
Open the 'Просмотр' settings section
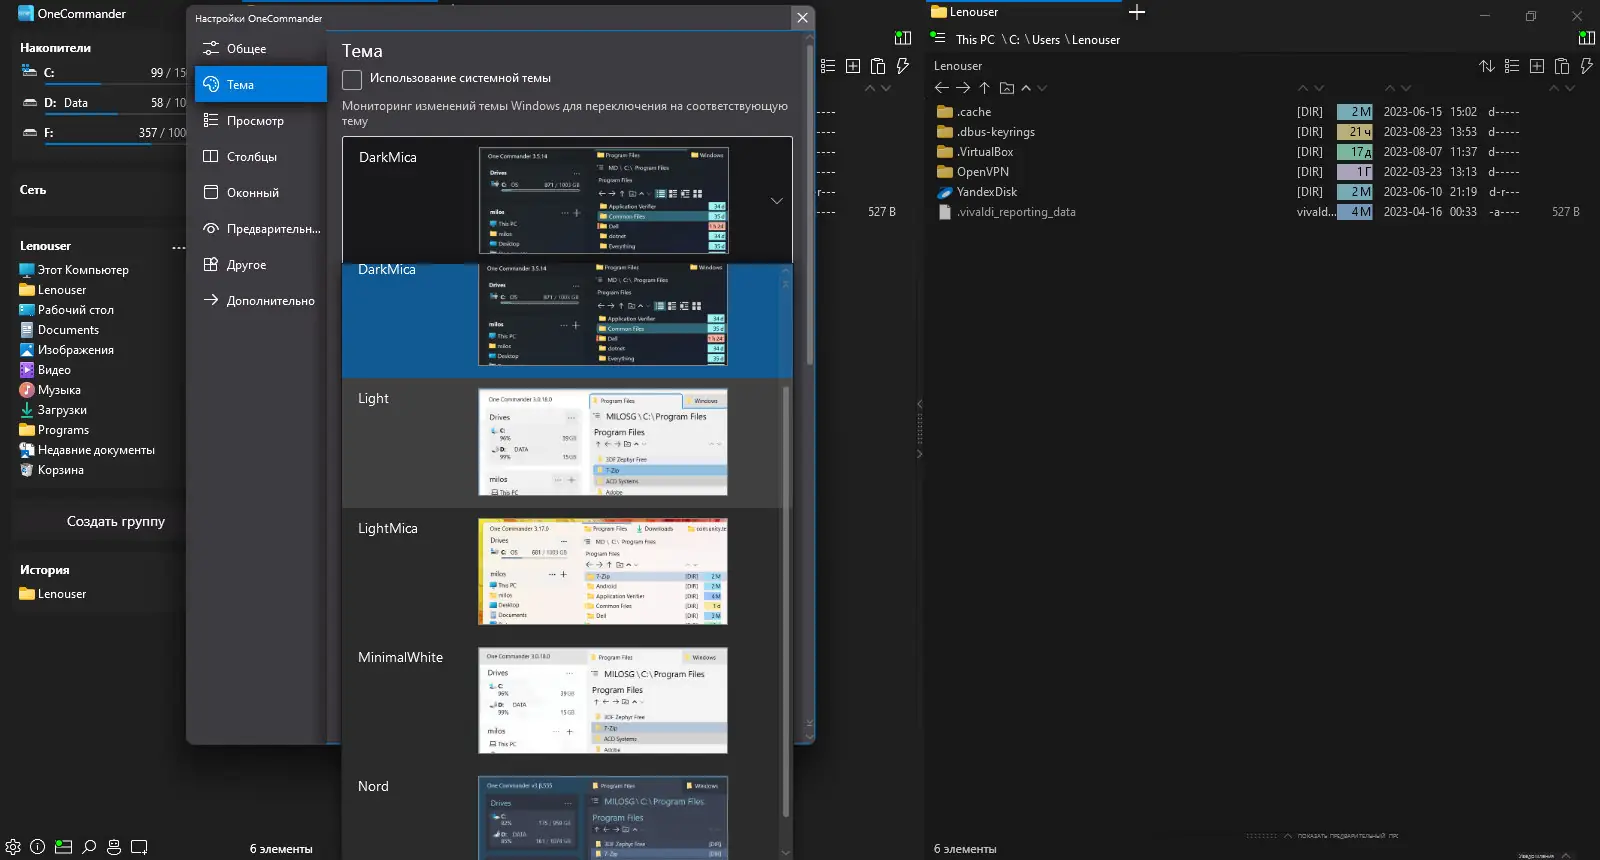pos(261,120)
